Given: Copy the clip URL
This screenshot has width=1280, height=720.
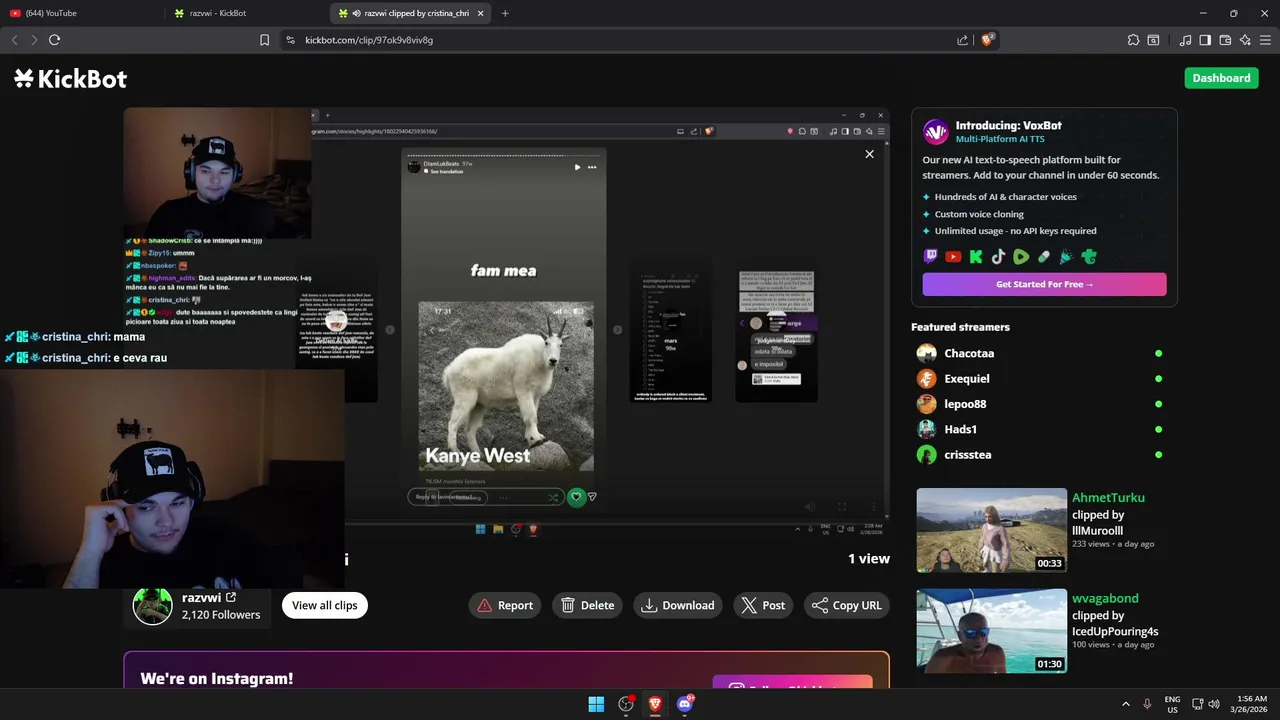Looking at the screenshot, I should coord(847,605).
